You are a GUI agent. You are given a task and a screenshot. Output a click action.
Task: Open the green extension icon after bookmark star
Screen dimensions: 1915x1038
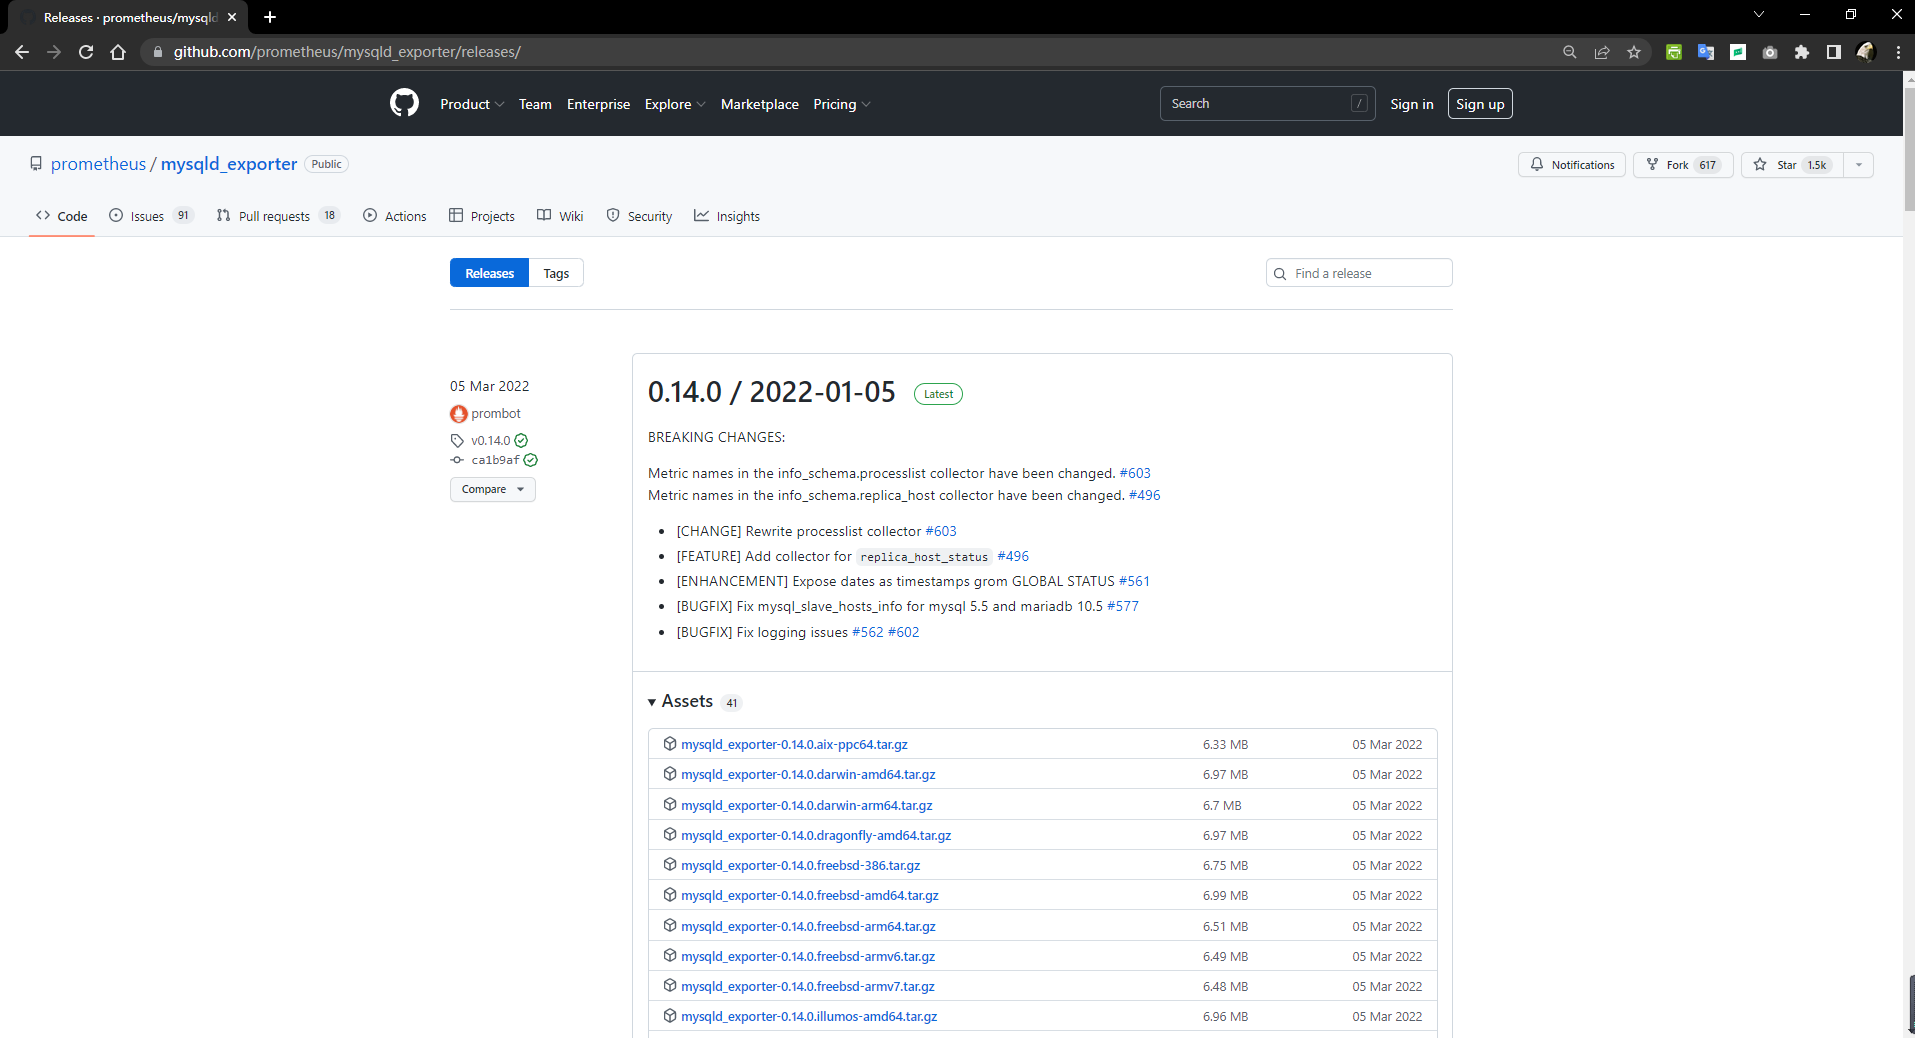[x=1674, y=52]
